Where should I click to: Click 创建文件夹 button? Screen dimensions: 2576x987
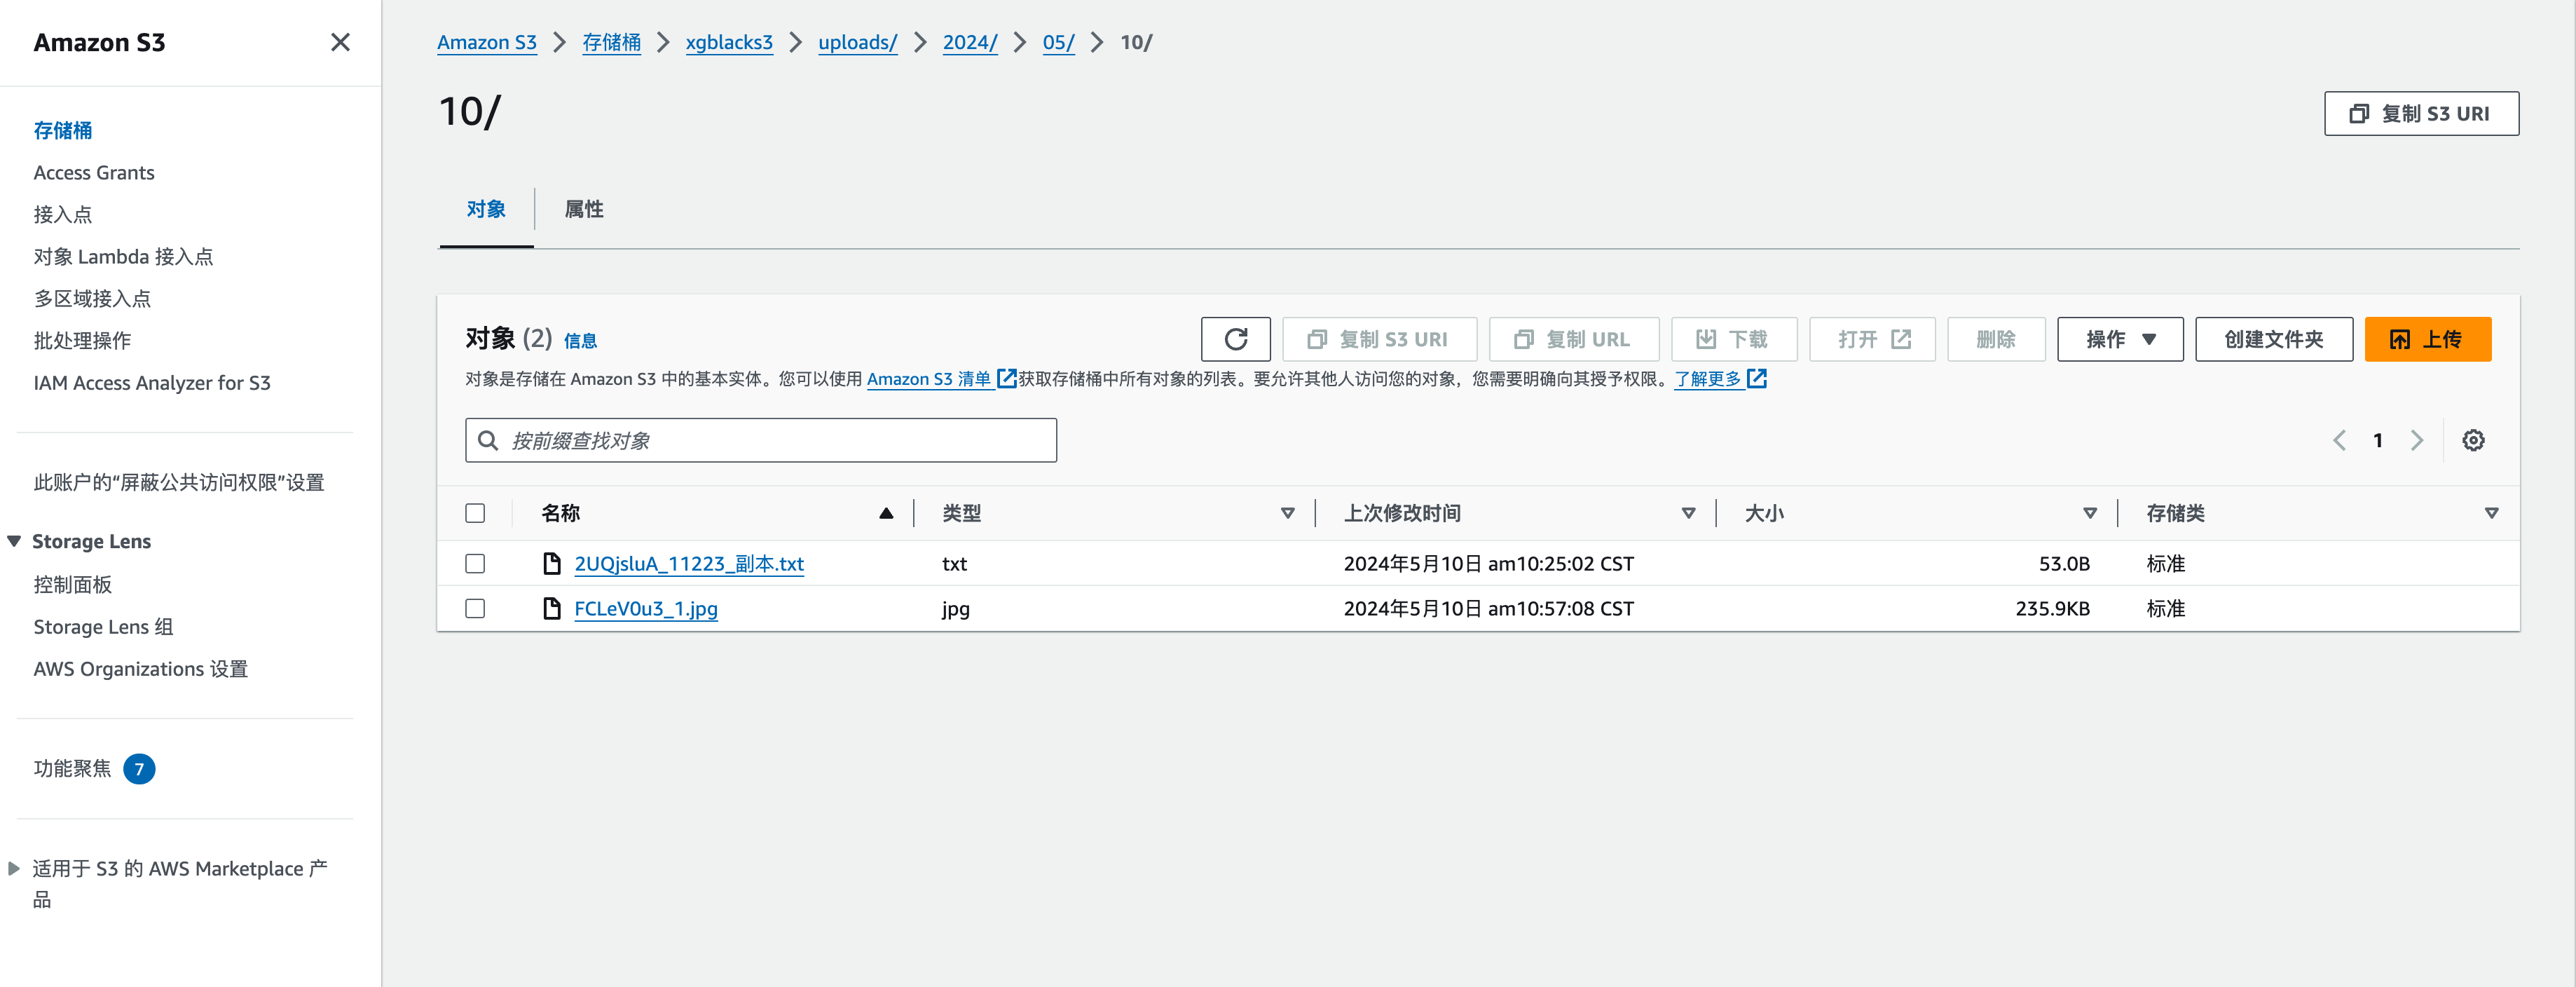tap(2273, 339)
